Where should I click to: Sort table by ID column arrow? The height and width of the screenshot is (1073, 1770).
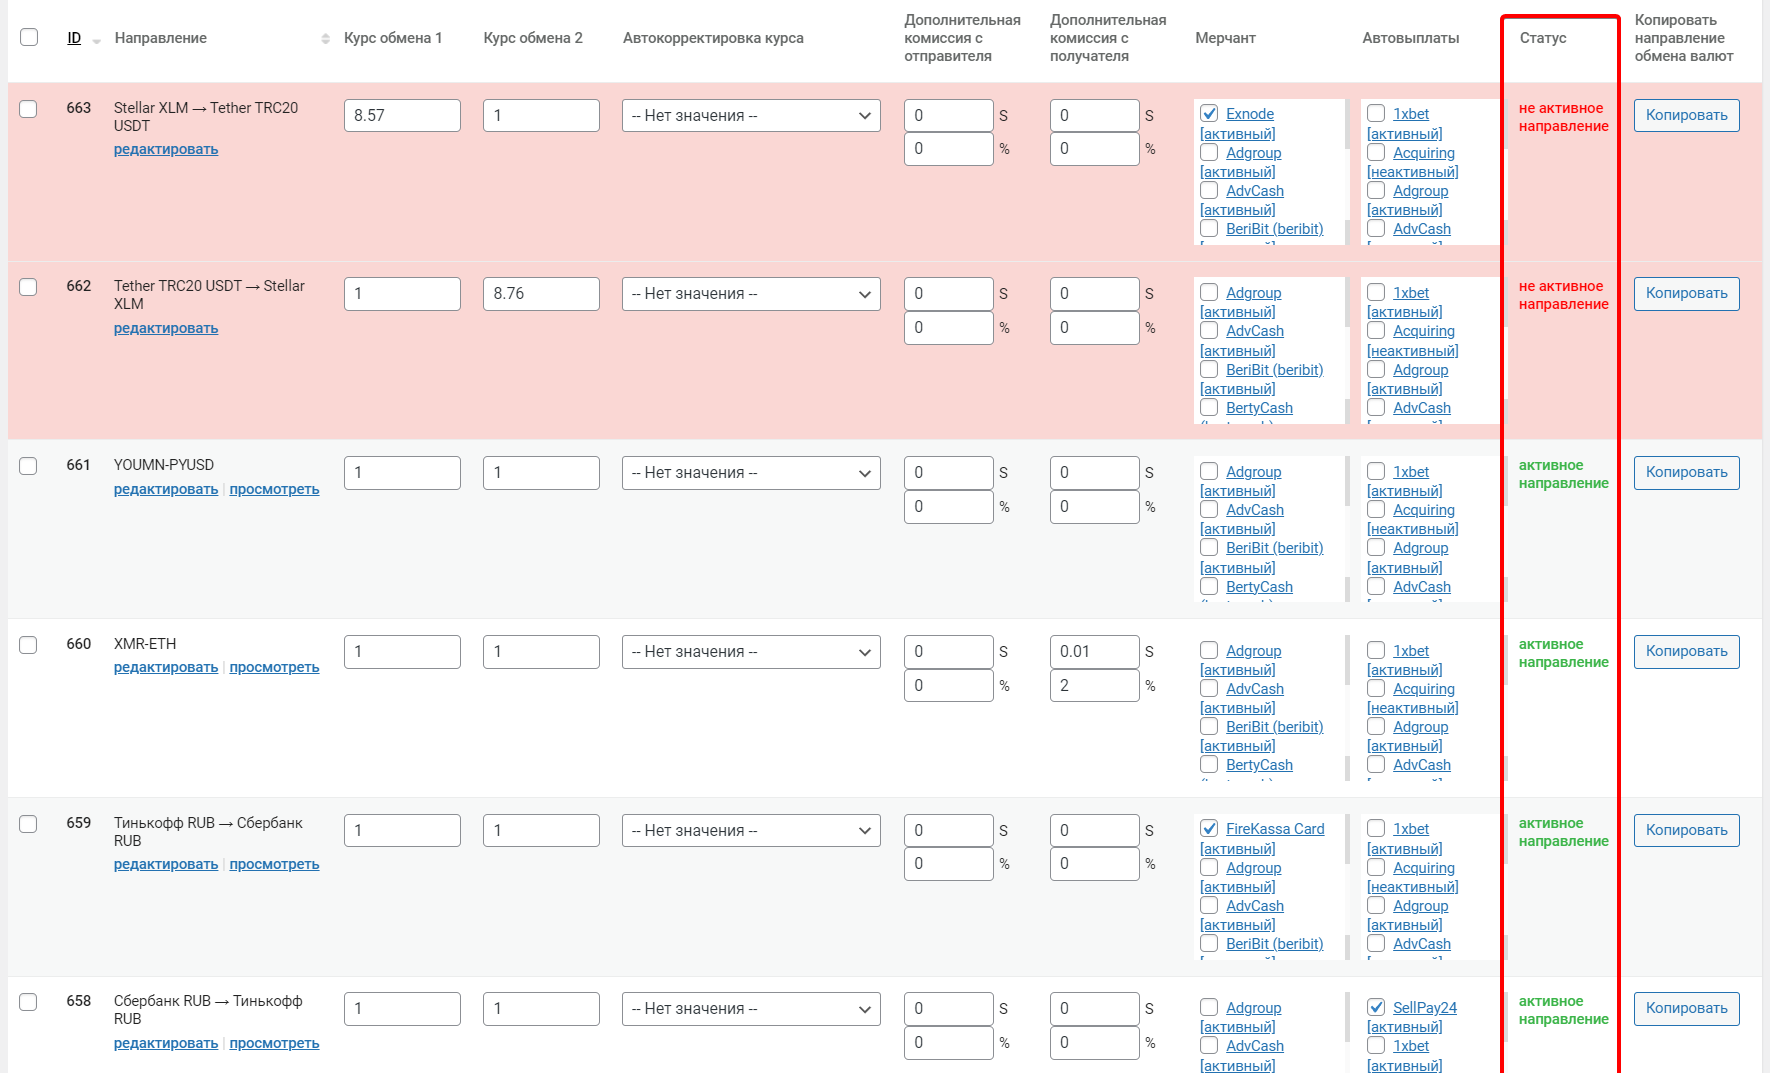click(96, 41)
